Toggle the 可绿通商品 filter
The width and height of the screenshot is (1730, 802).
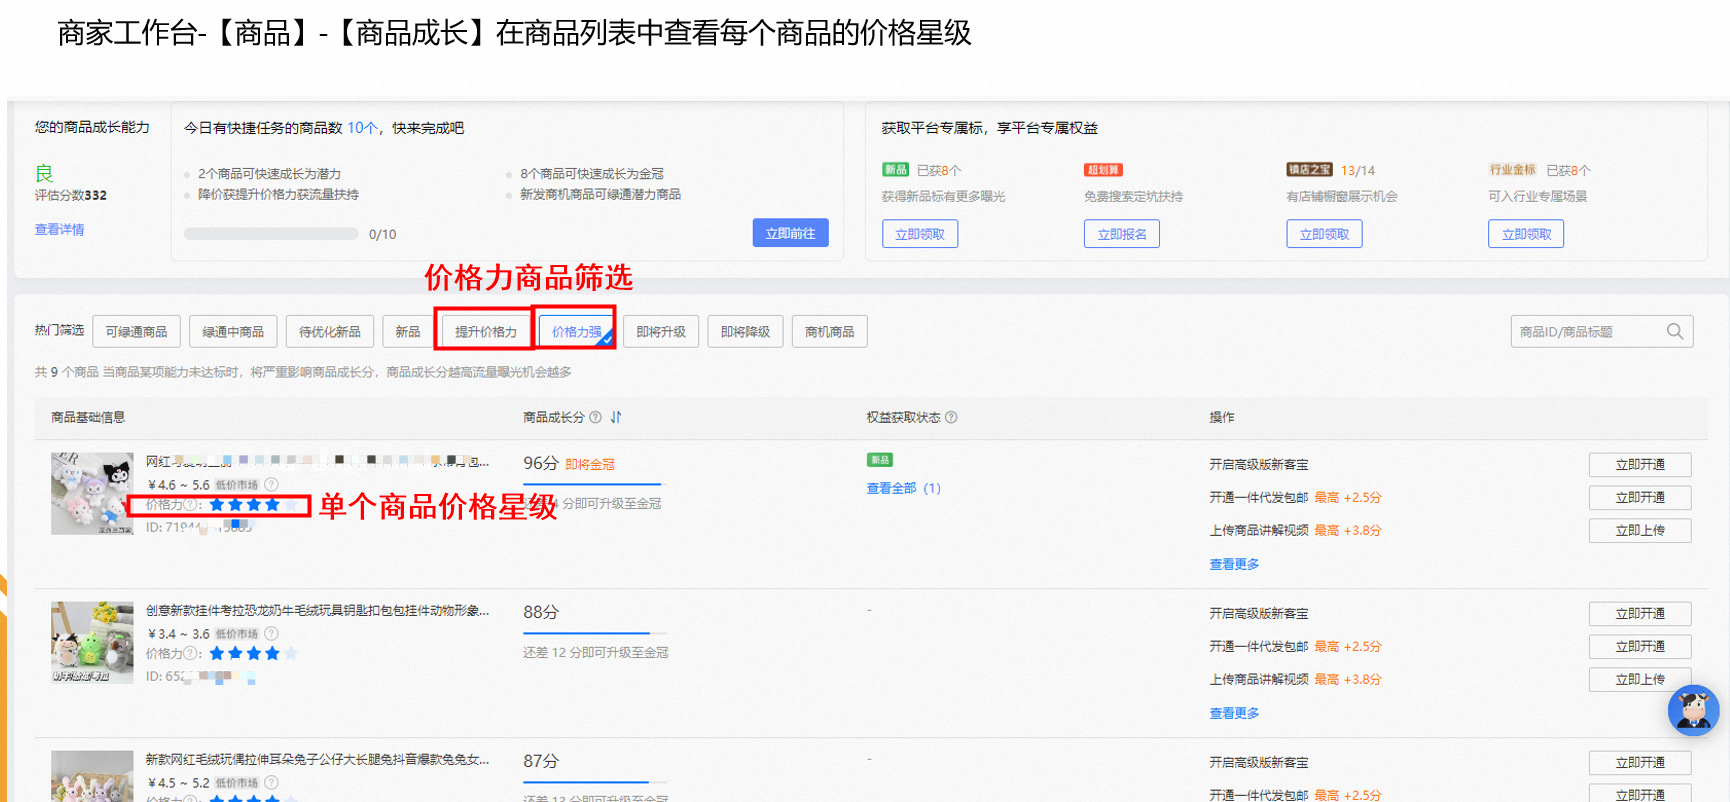coord(137,331)
